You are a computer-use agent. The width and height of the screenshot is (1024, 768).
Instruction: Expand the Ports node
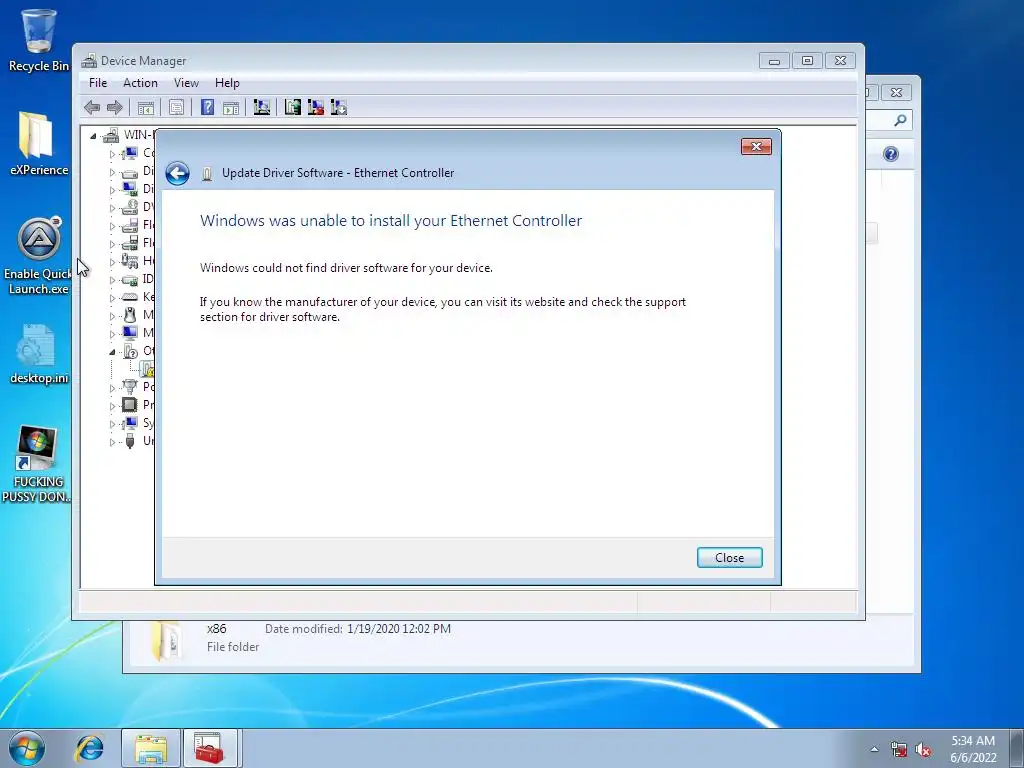[x=112, y=388]
